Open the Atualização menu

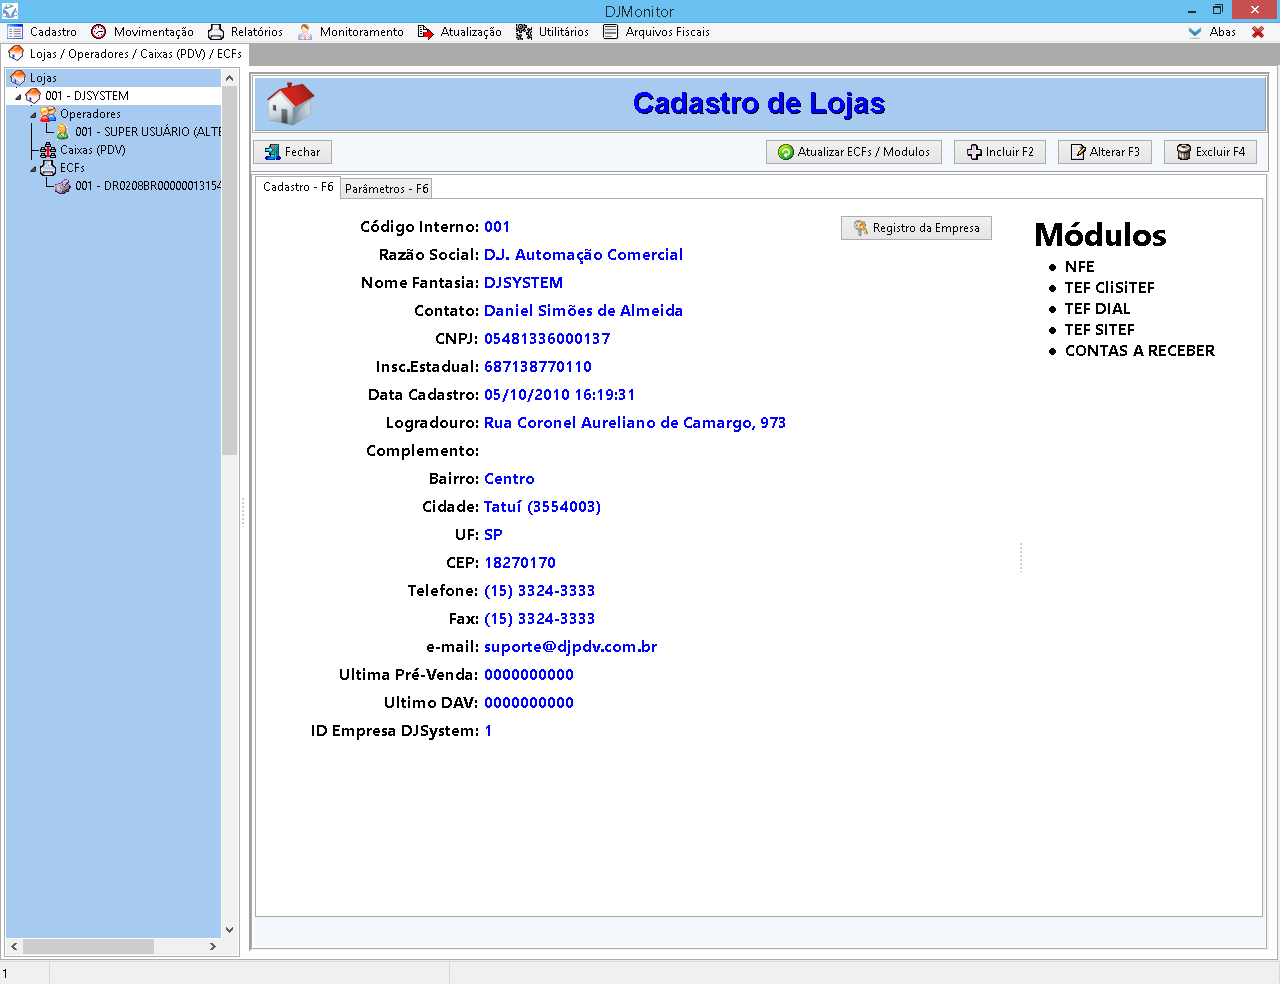coord(459,32)
